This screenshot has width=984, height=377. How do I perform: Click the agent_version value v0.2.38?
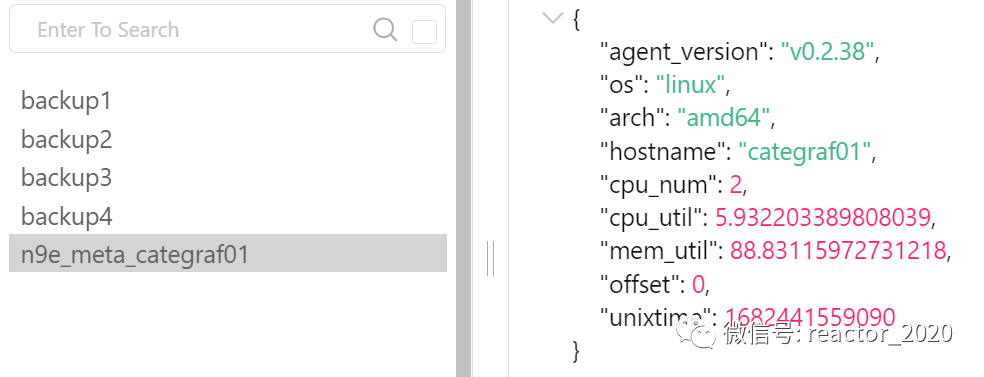pyautogui.click(x=827, y=51)
